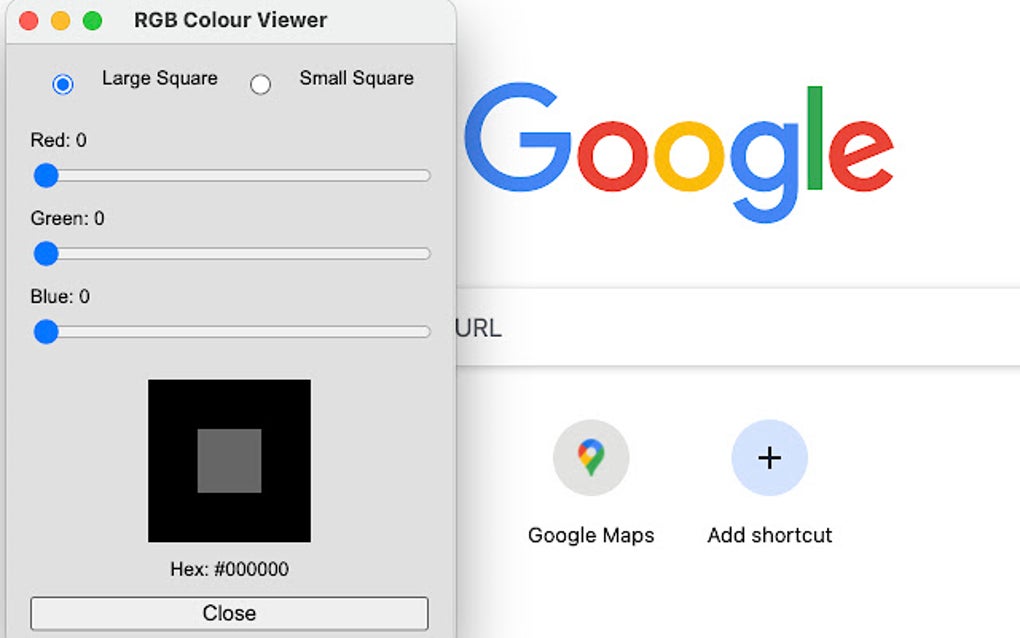This screenshot has width=1020, height=638.
Task: Click the Red slider thumb
Action: [x=46, y=176]
